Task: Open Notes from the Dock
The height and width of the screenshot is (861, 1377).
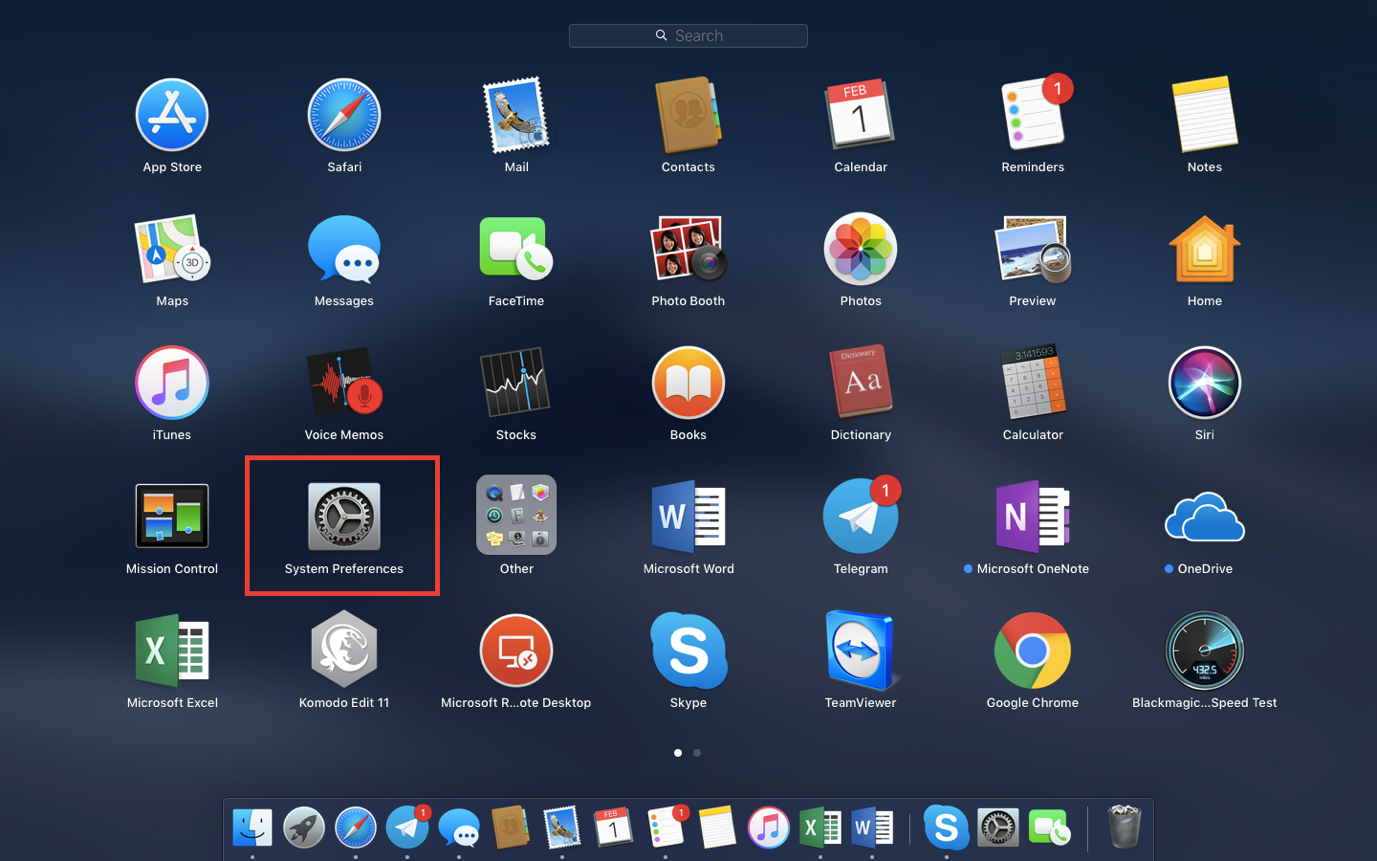Action: [x=717, y=827]
